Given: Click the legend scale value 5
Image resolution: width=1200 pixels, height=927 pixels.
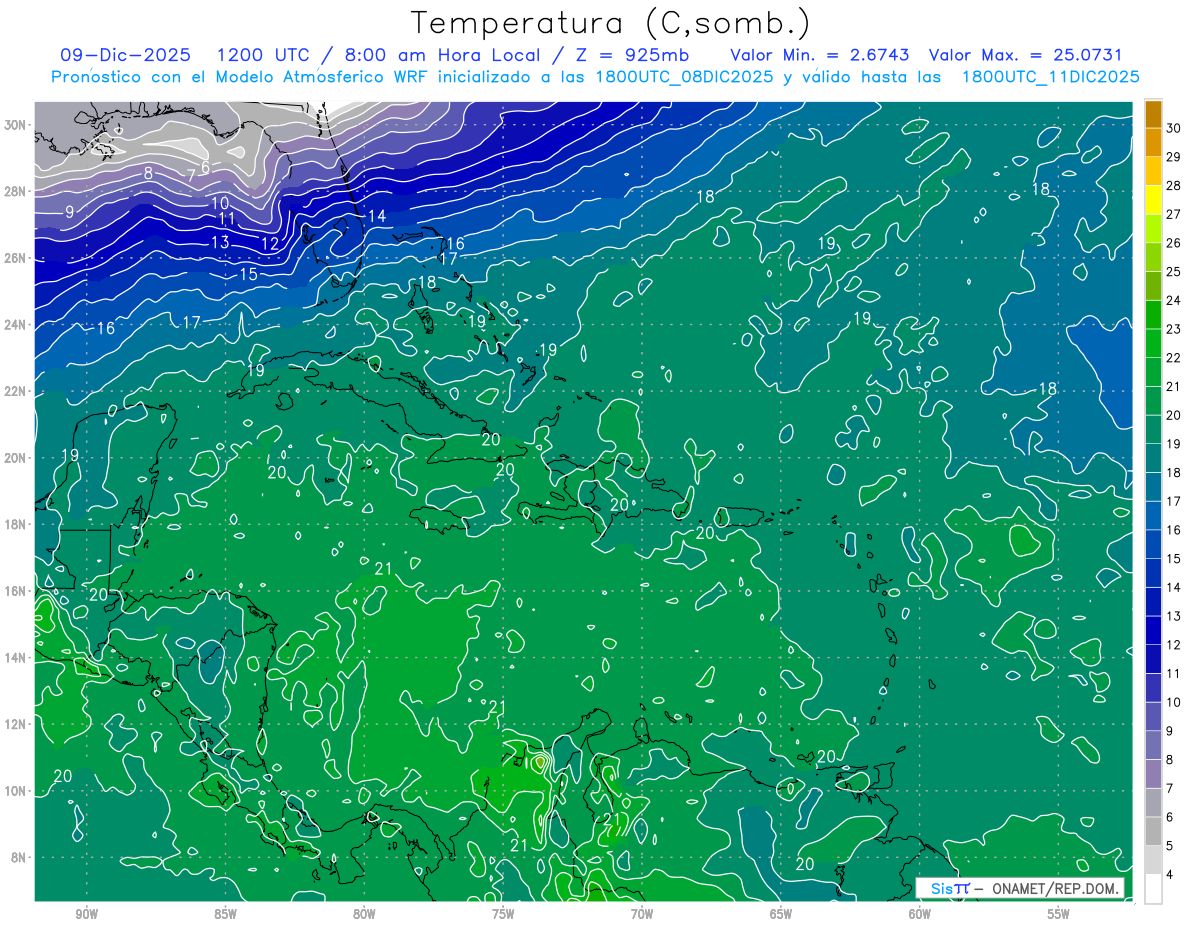Looking at the screenshot, I should tap(1171, 846).
